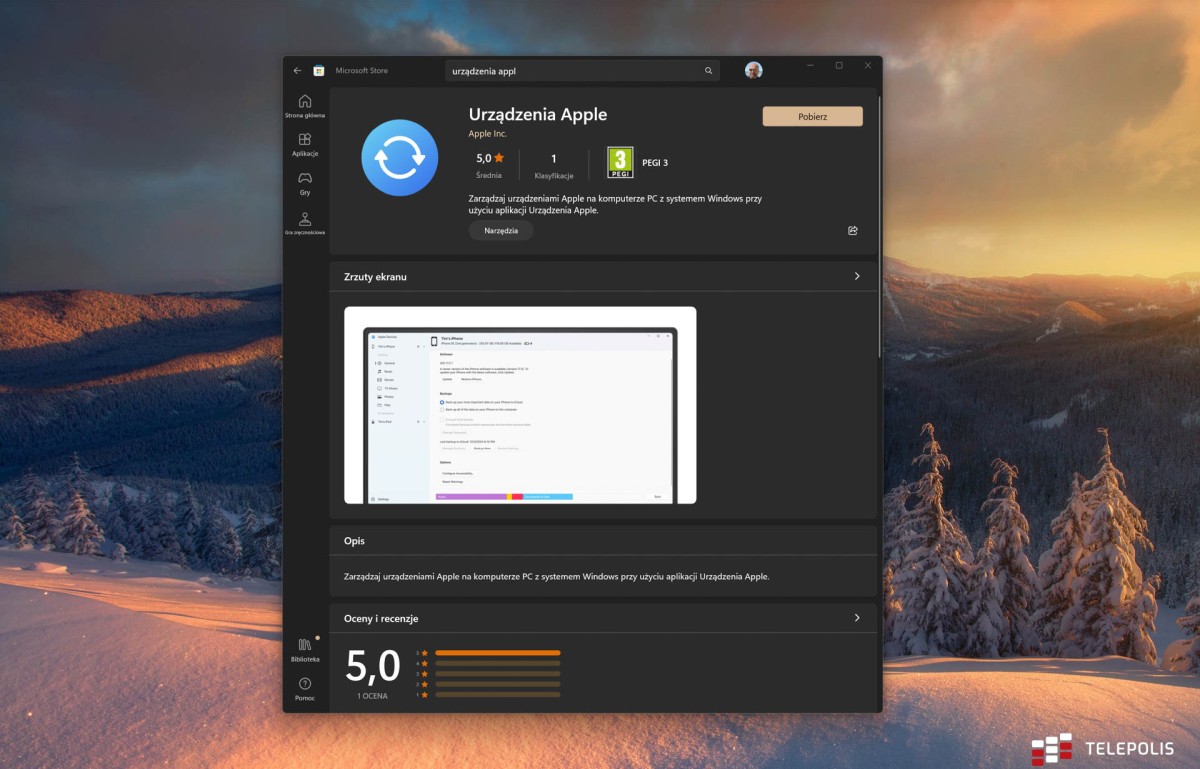Click the search magnifier icon
1200x769 pixels.
point(709,71)
